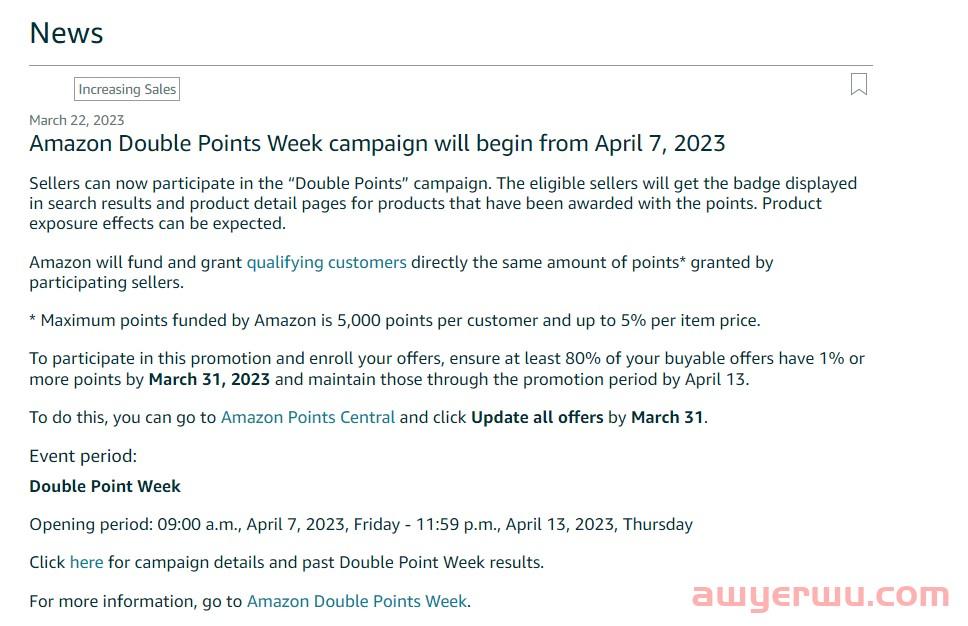Click the bold 'March 31, 2023' deadline
This screenshot has width=968, height=626.
[x=209, y=379]
